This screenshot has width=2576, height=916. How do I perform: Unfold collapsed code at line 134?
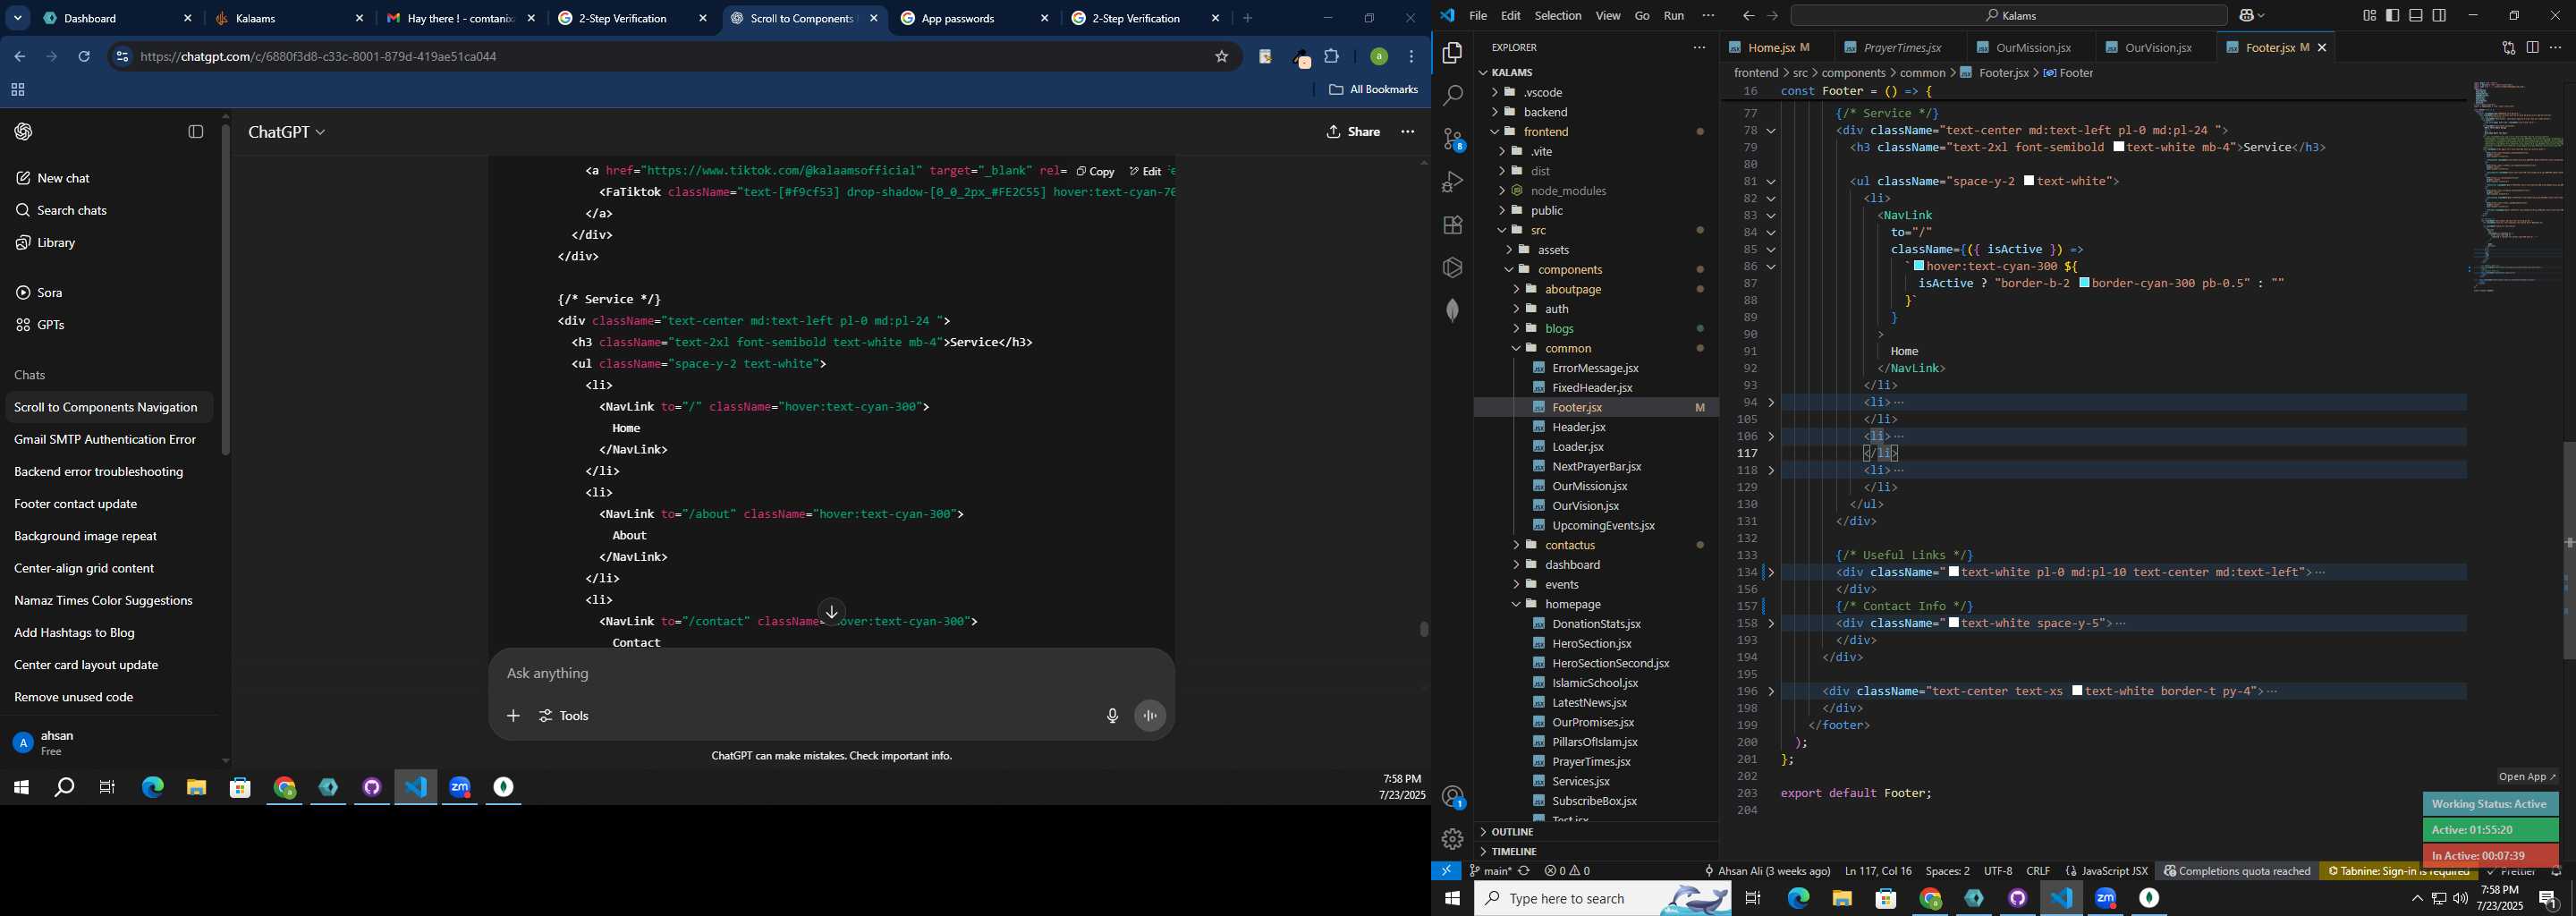(1771, 573)
